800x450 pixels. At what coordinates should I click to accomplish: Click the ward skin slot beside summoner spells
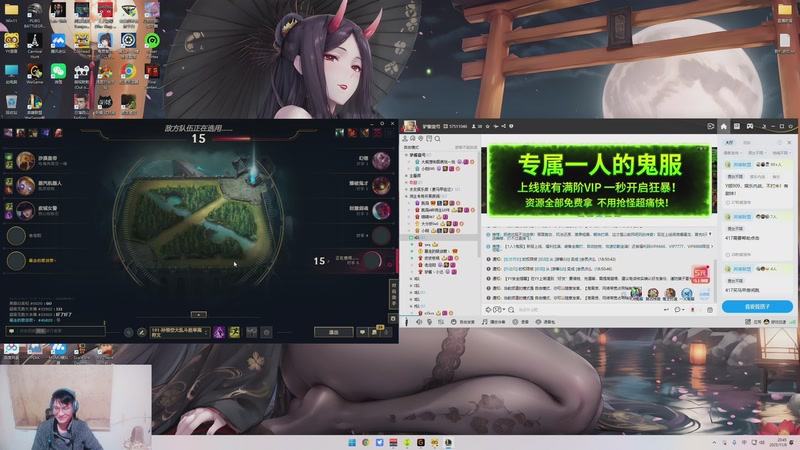pos(252,333)
